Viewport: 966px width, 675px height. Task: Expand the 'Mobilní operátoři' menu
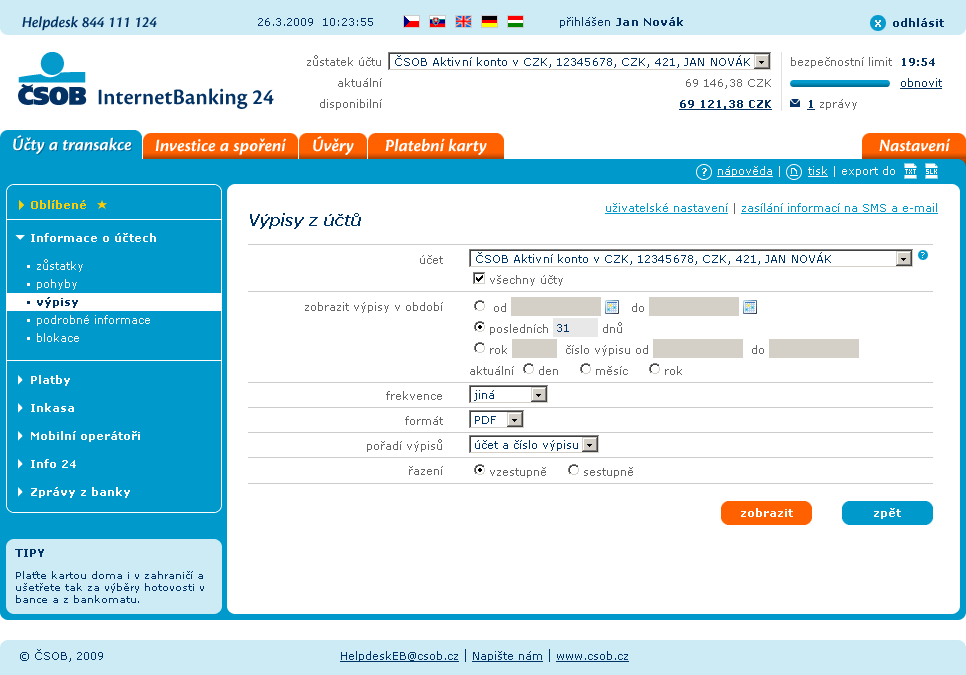(x=79, y=435)
